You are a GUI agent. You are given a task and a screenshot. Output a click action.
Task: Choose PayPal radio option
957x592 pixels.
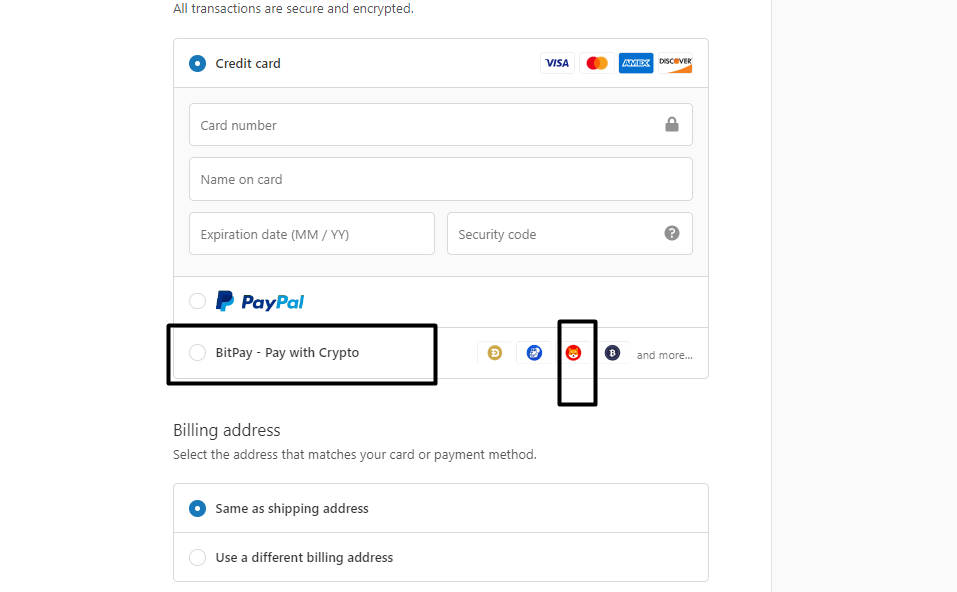coord(197,301)
